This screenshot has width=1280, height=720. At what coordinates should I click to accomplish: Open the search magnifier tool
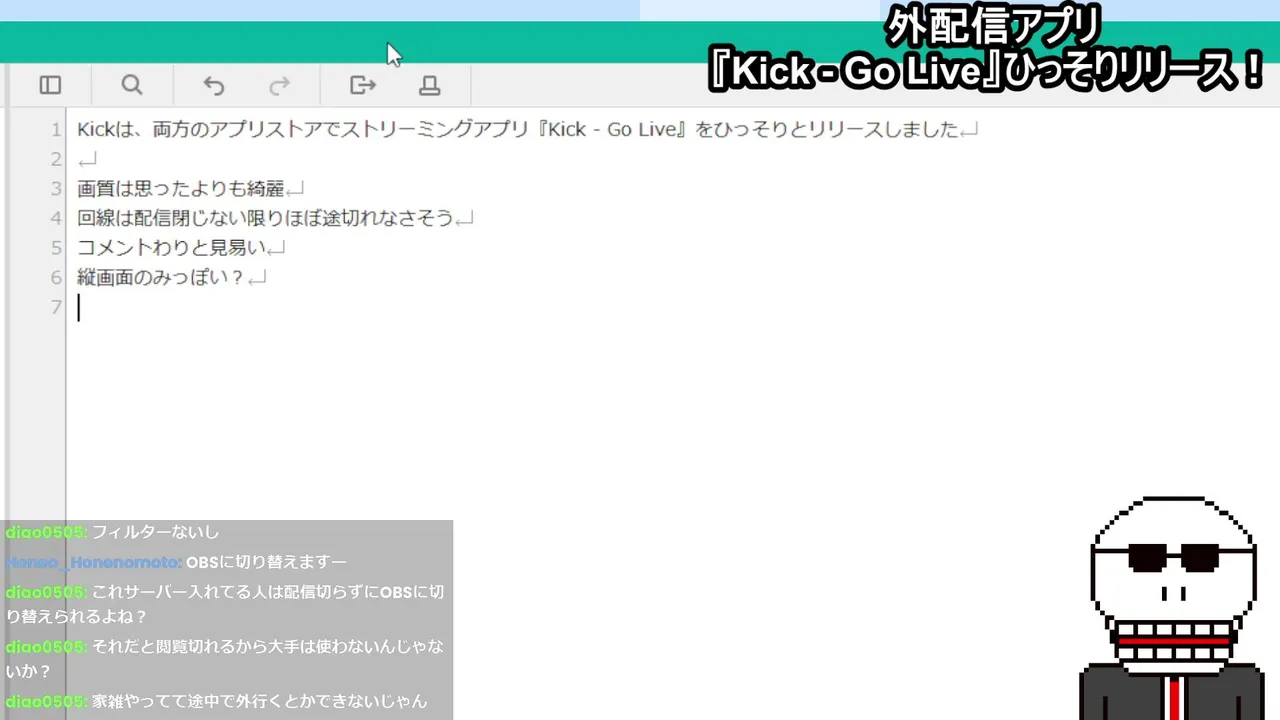coord(131,85)
